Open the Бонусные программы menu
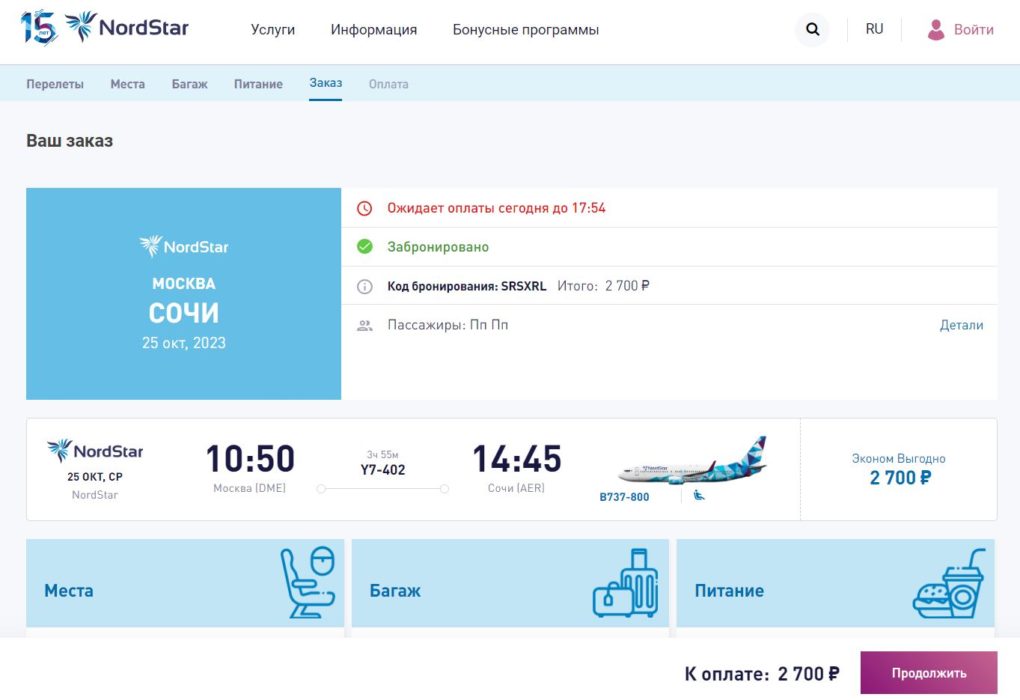Viewport: 1020px width, 700px height. pyautogui.click(x=525, y=30)
